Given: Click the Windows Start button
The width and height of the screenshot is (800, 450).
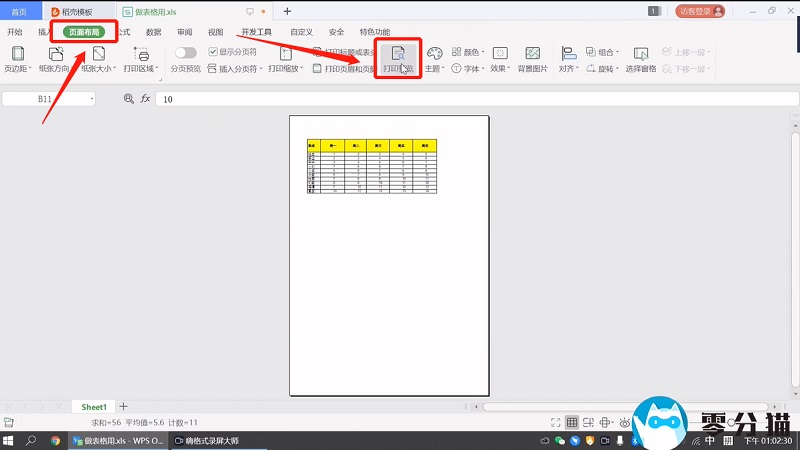Looking at the screenshot, I should (x=8, y=440).
